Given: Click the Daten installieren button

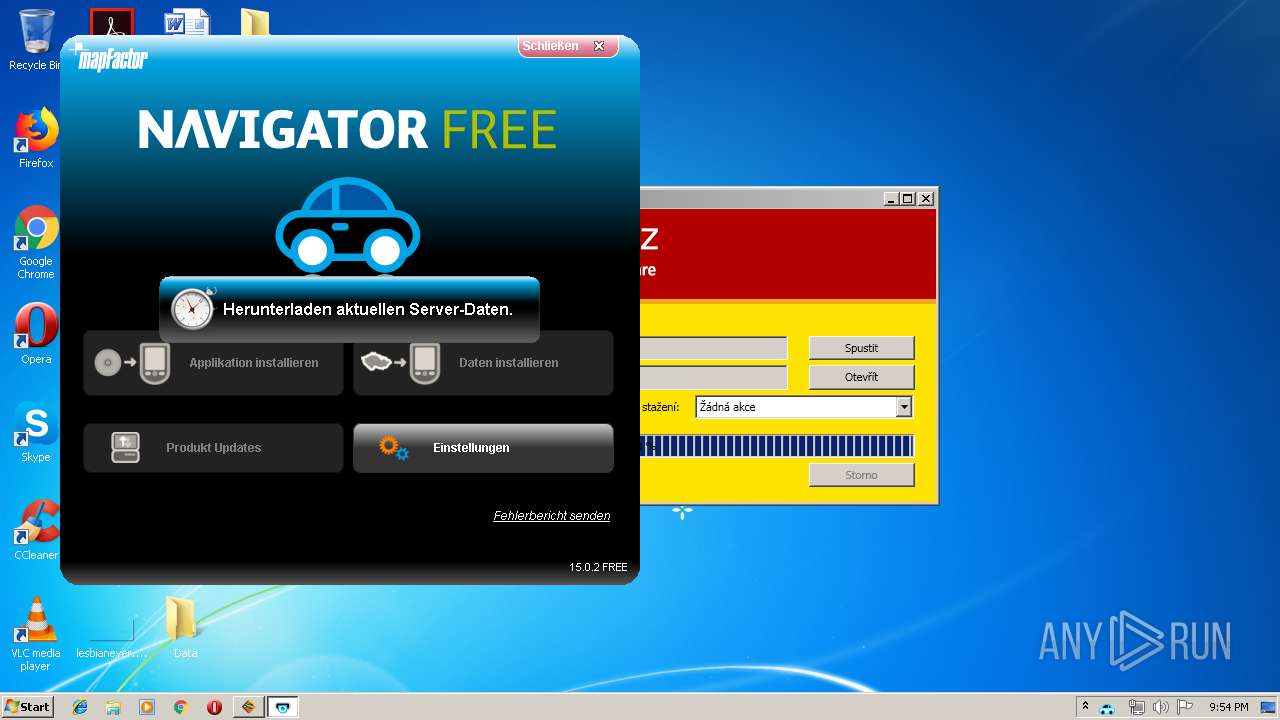Looking at the screenshot, I should click(483, 363).
